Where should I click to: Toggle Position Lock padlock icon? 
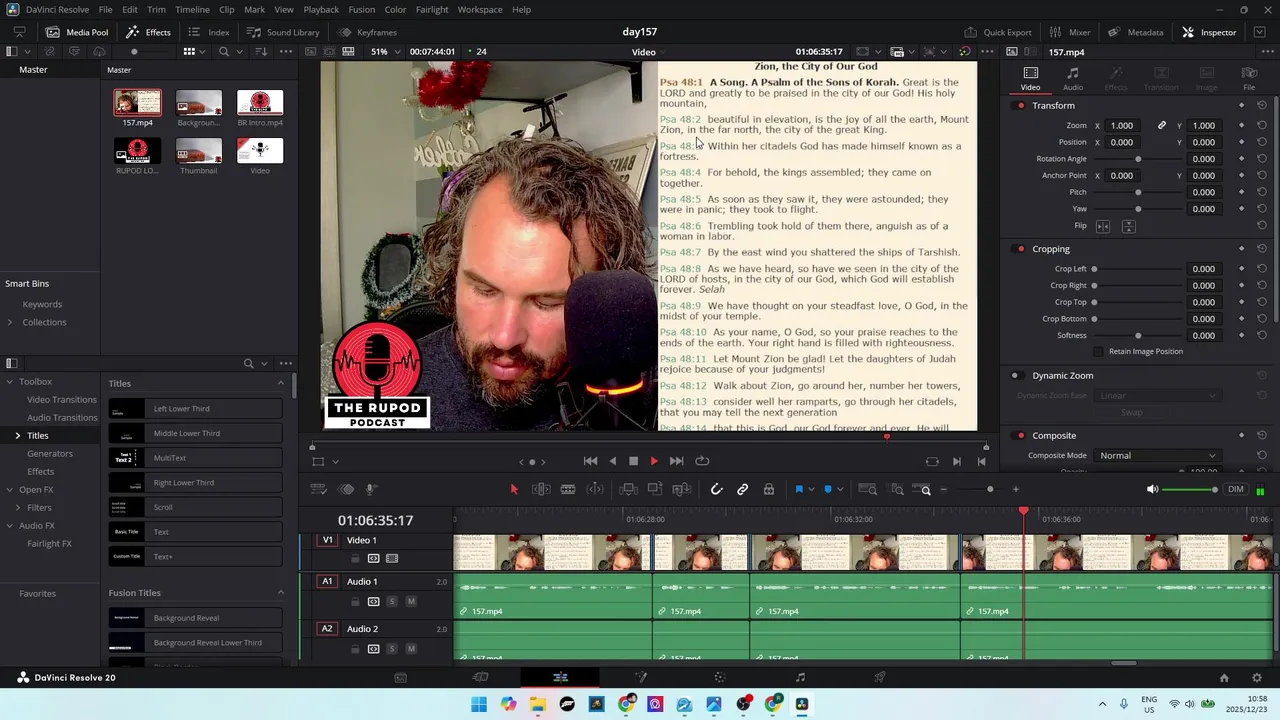tap(768, 489)
